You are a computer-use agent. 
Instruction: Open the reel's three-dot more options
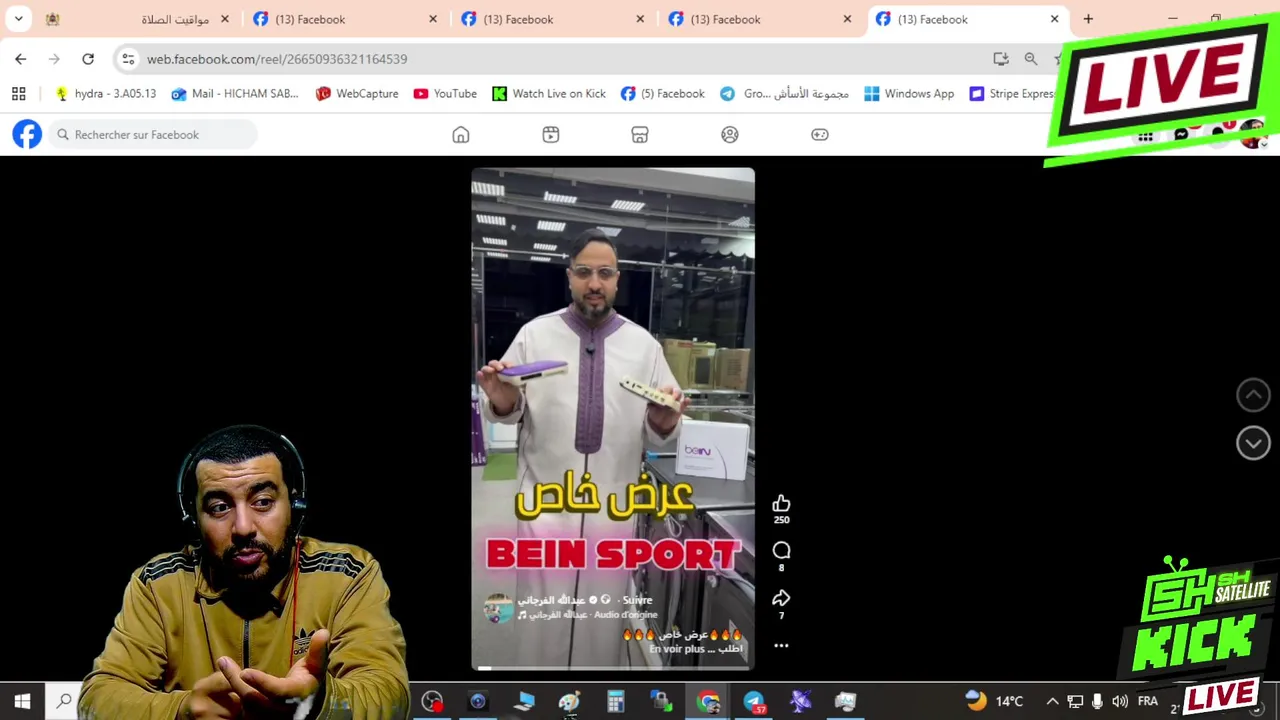coord(781,646)
